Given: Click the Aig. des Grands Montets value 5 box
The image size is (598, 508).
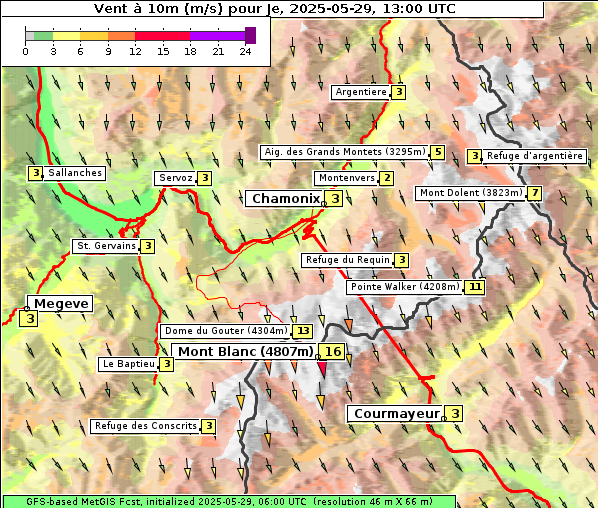Looking at the screenshot, I should pyautogui.click(x=437, y=152).
